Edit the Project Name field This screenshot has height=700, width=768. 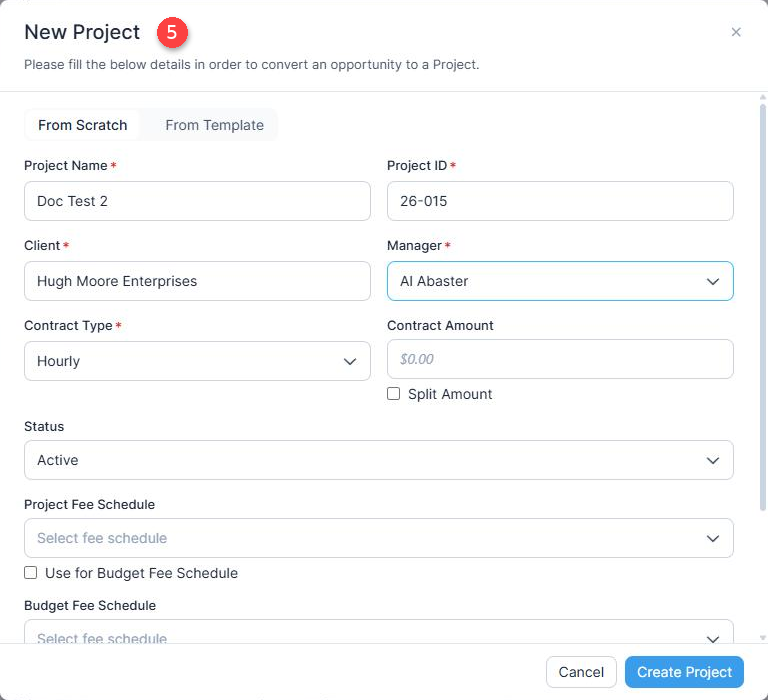(197, 201)
